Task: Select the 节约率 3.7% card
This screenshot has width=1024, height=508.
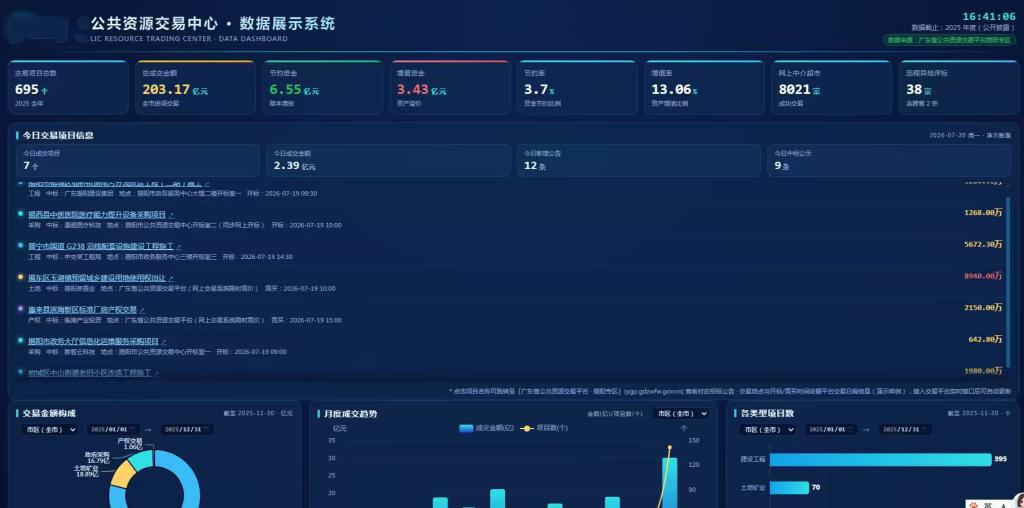Action: point(577,87)
